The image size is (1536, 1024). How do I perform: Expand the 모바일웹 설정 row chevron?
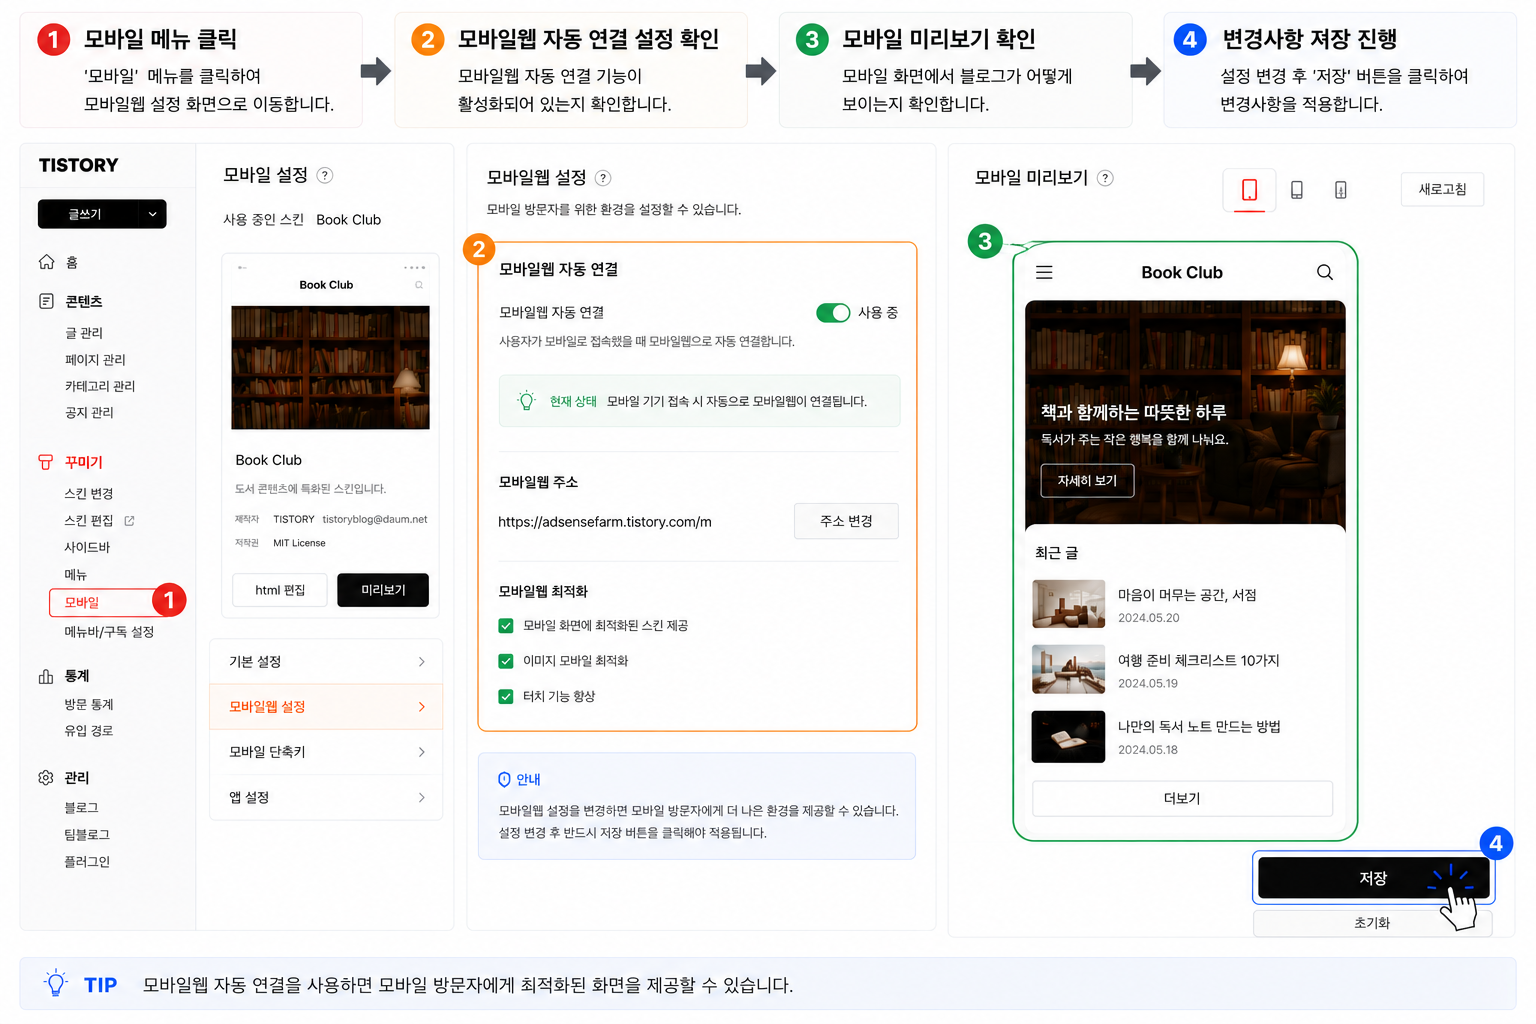422,707
